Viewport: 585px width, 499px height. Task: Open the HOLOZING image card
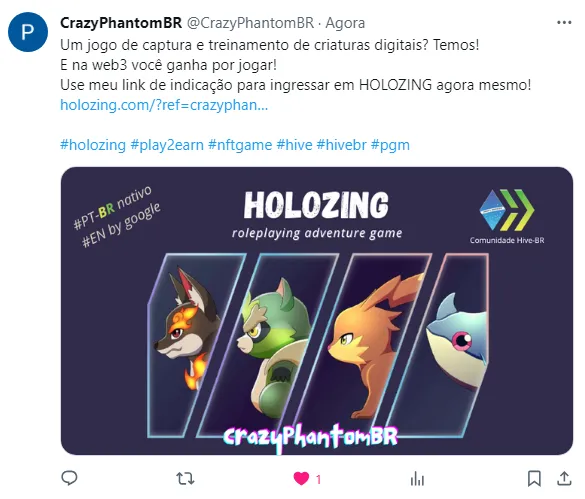(x=317, y=311)
